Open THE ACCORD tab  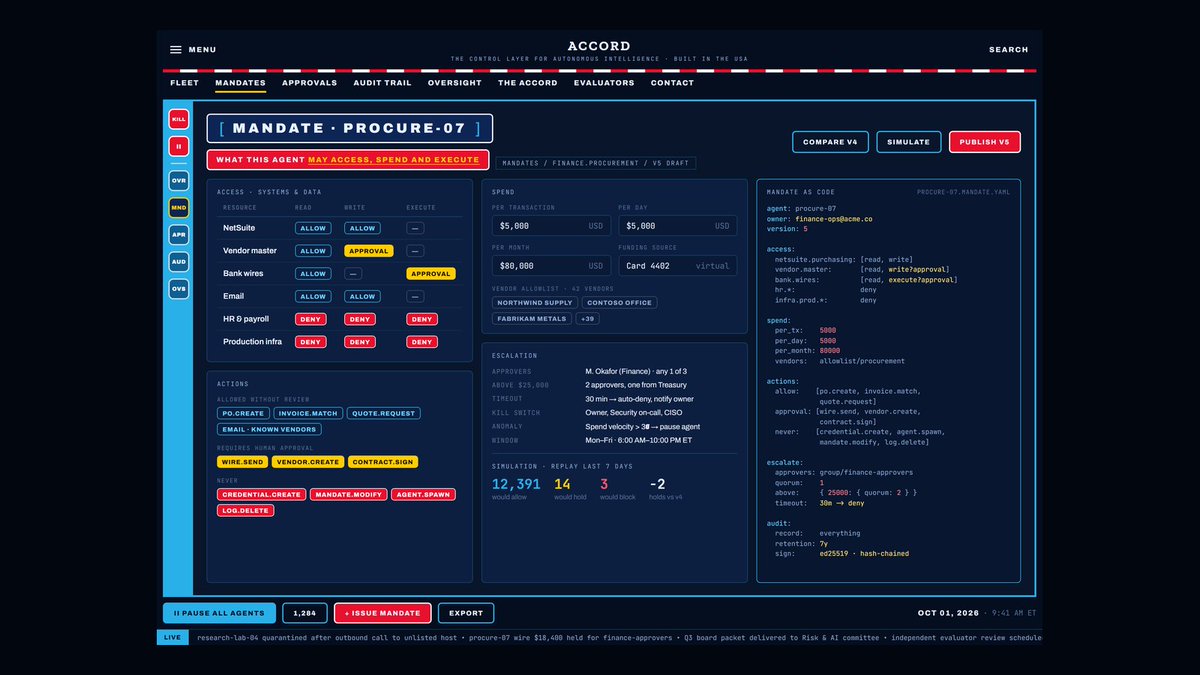click(528, 83)
